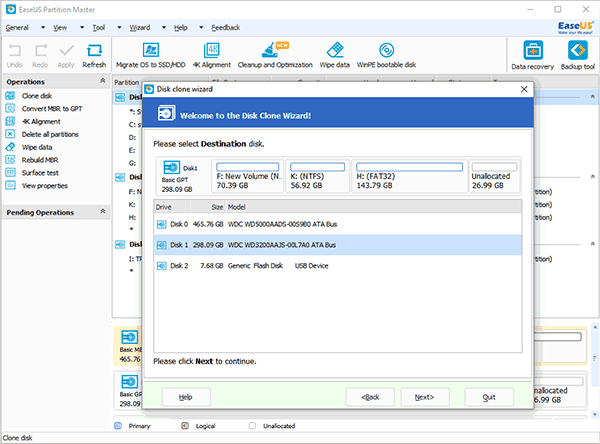Expand the Tool menu dropdown arrow

click(119, 28)
